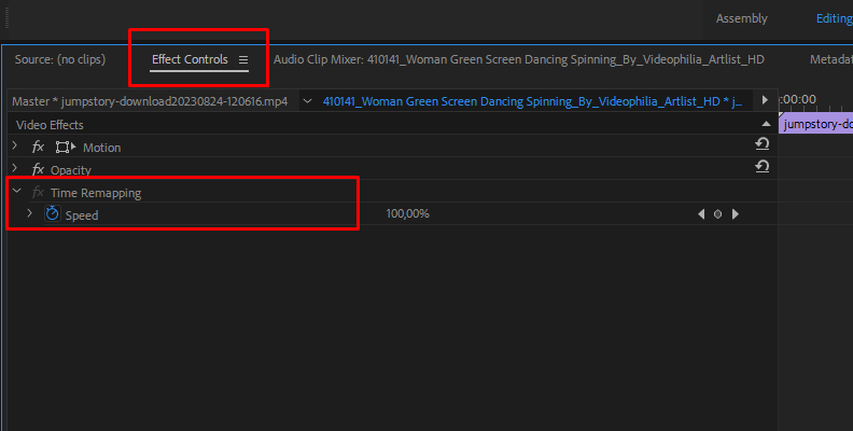Viewport: 853px width, 431px height.
Task: Show or hide the timeline view arrow
Action: point(765,100)
